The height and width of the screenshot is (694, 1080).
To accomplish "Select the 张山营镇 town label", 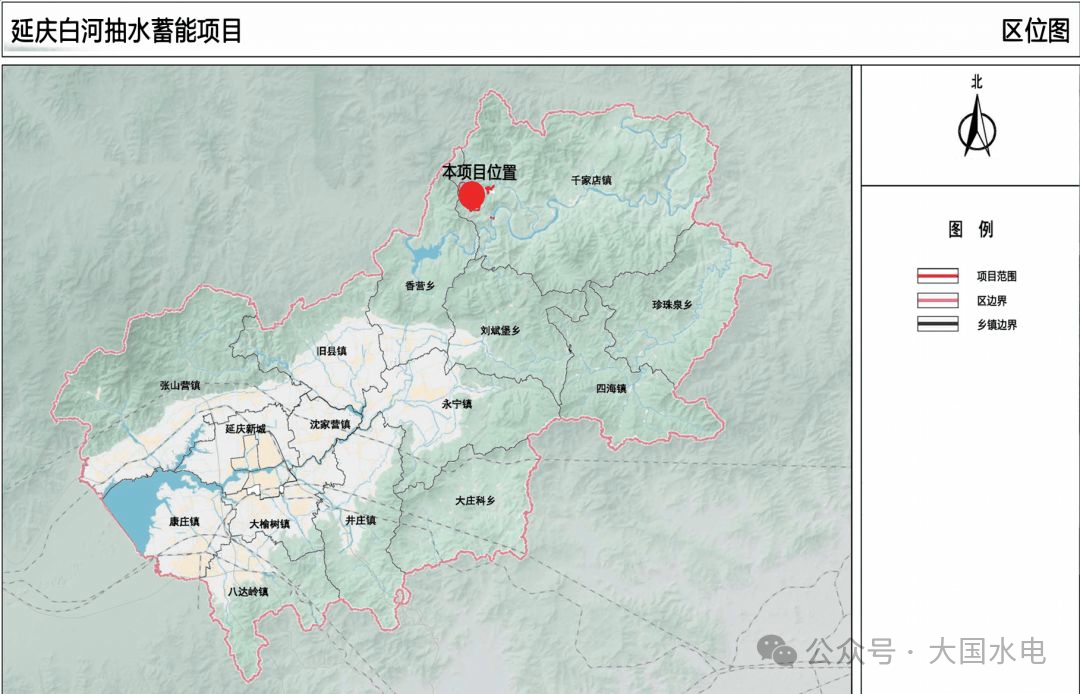I will coord(180,385).
